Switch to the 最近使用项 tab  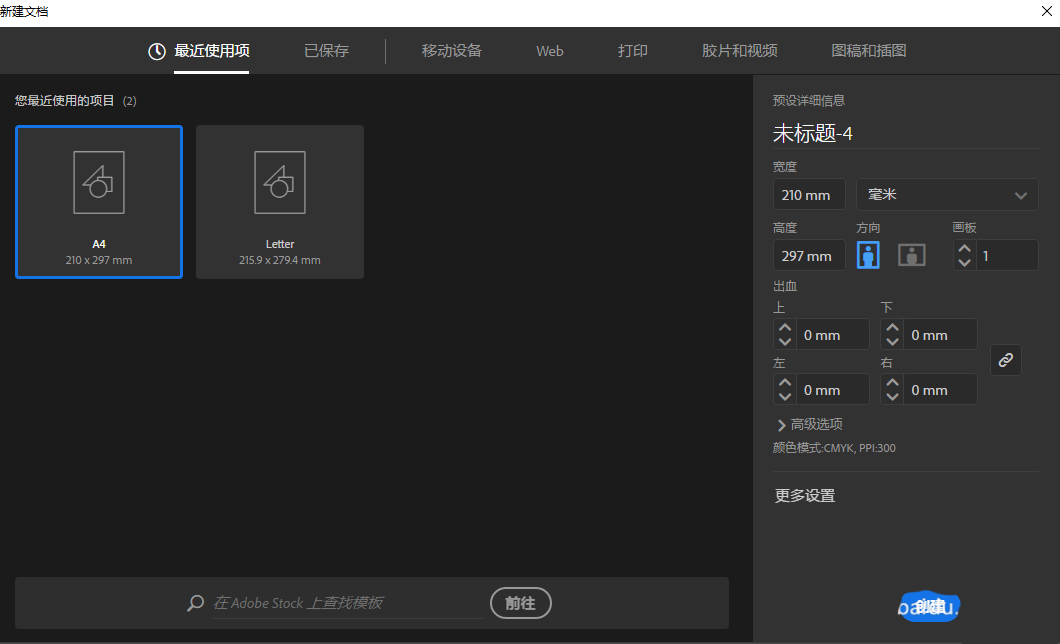[x=212, y=51]
